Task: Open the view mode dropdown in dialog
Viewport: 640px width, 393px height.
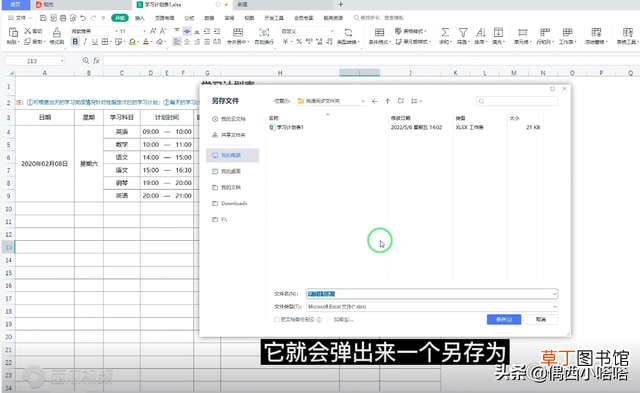Action: coord(416,101)
